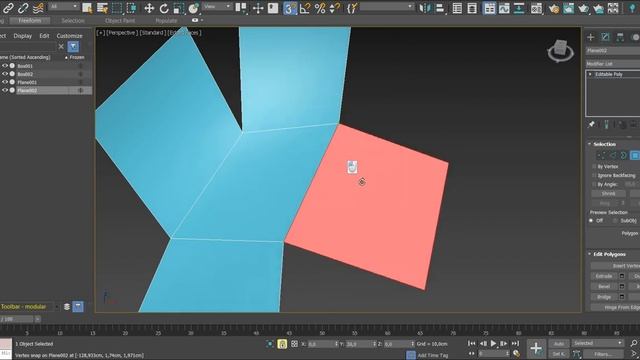Click the Unlink Selection icon

click(x=23, y=8)
